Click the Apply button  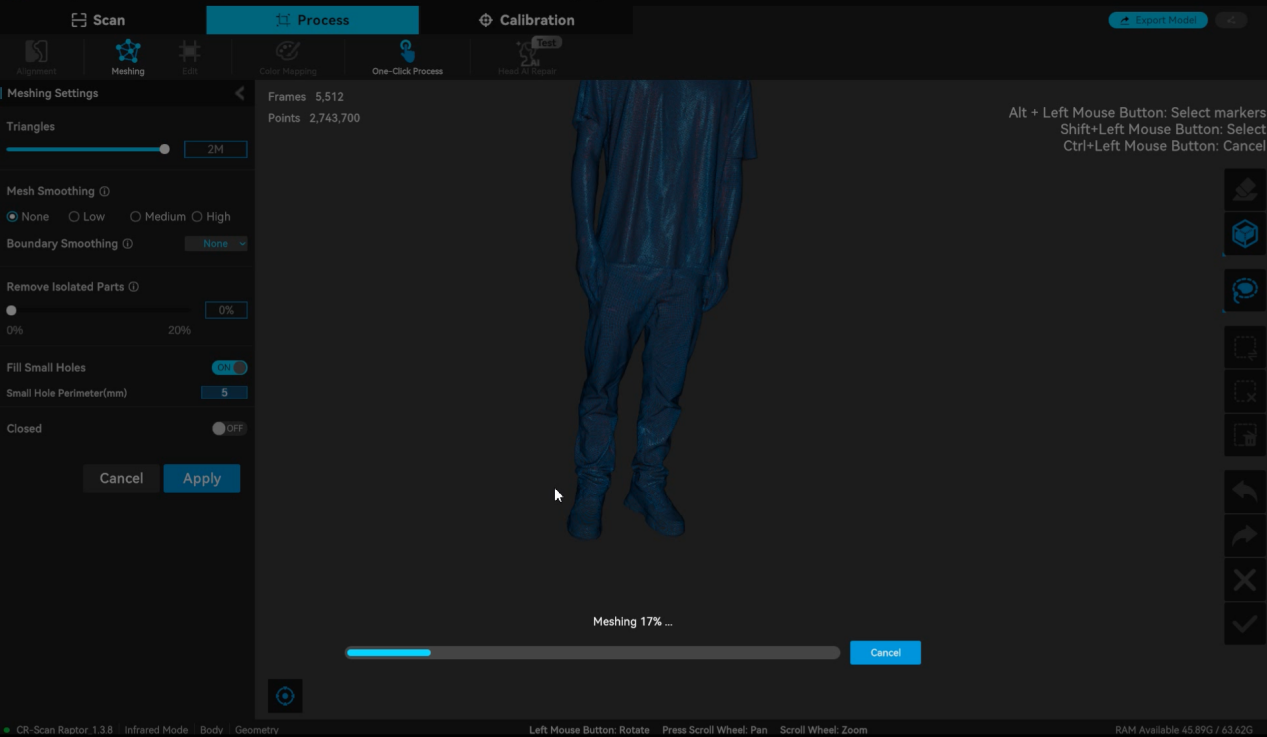(x=201, y=479)
